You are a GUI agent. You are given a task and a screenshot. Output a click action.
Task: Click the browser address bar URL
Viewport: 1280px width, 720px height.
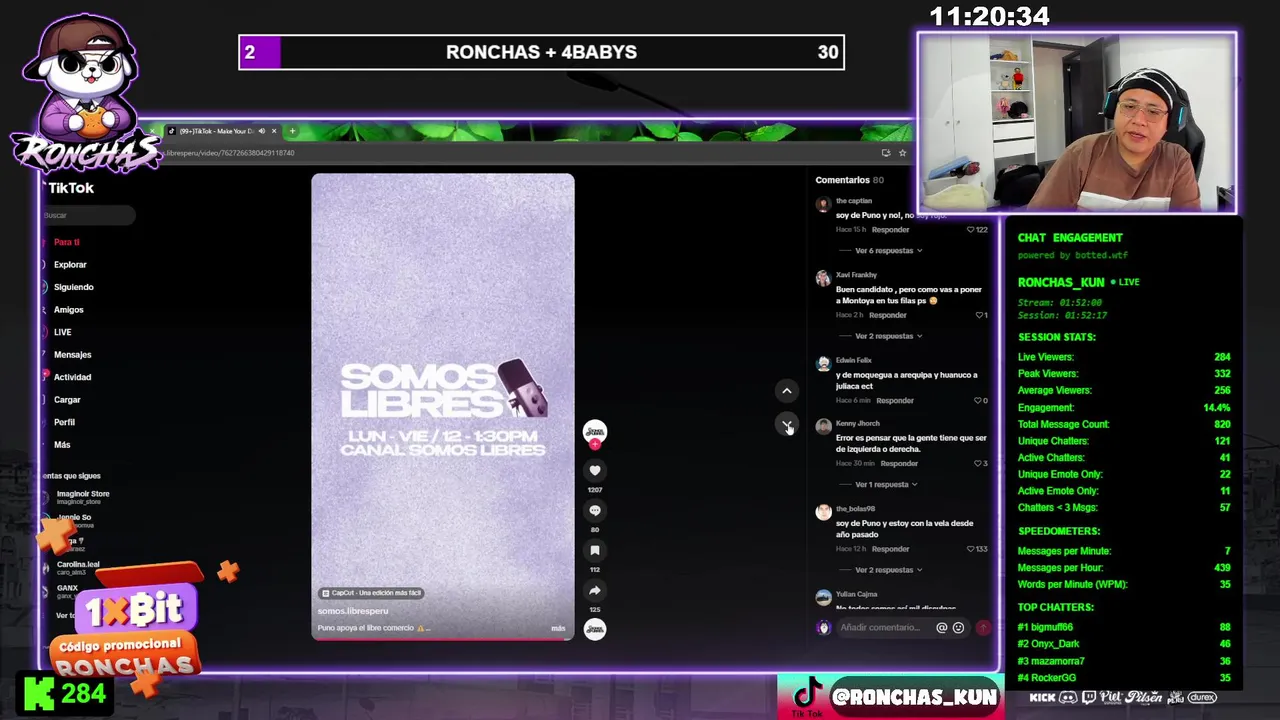(230, 153)
